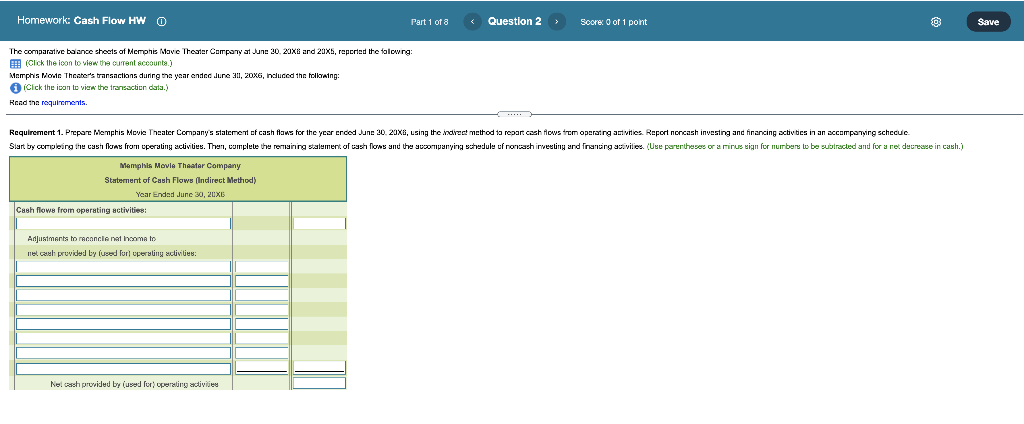This screenshot has width=1024, height=424.
Task: Click the amount field beside net income row
Action: pos(319,223)
